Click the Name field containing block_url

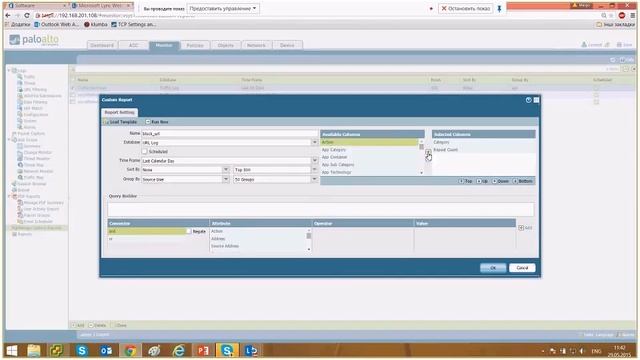(x=229, y=133)
